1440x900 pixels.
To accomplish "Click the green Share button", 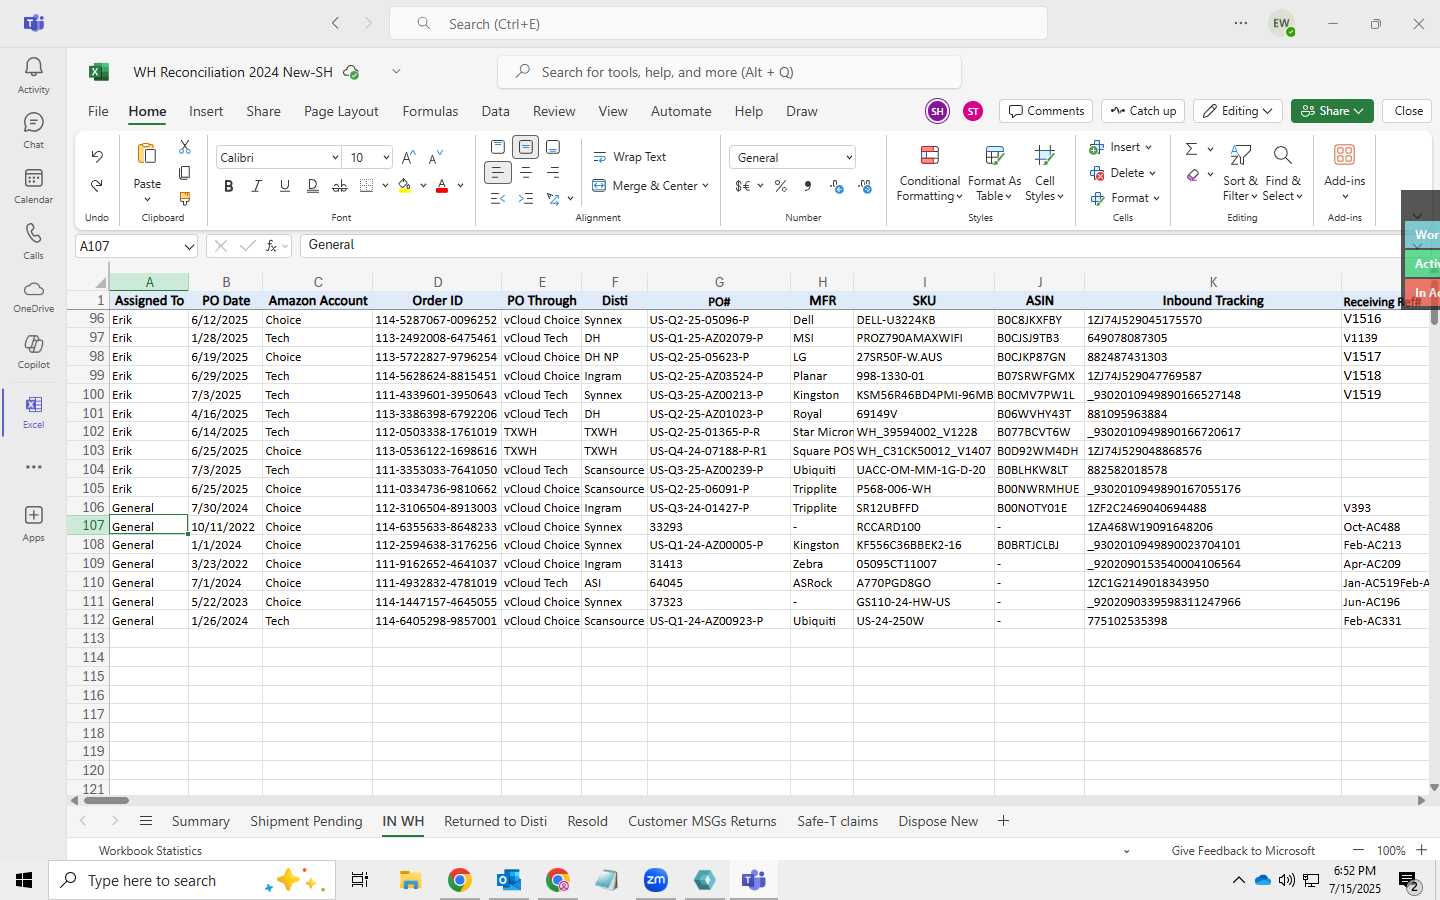I will click(x=1332, y=111).
